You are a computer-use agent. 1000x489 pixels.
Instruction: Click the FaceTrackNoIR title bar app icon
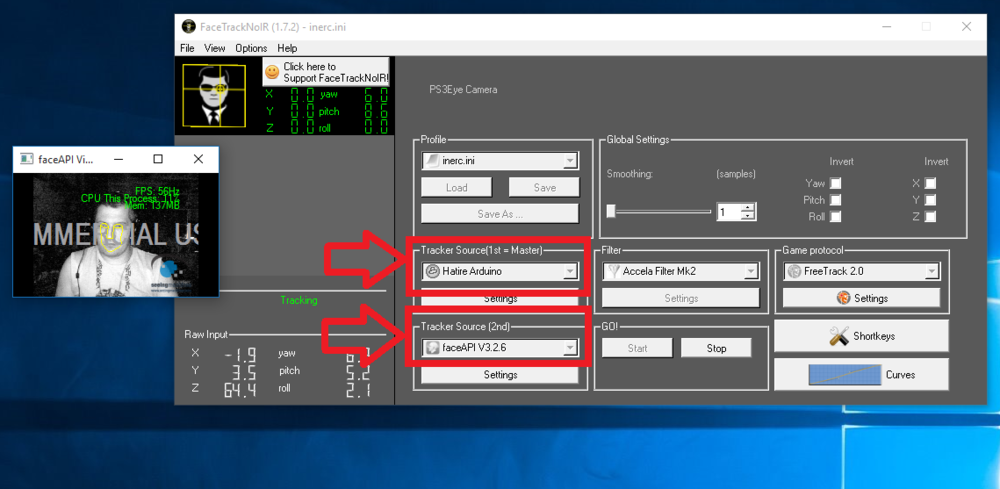[x=188, y=27]
